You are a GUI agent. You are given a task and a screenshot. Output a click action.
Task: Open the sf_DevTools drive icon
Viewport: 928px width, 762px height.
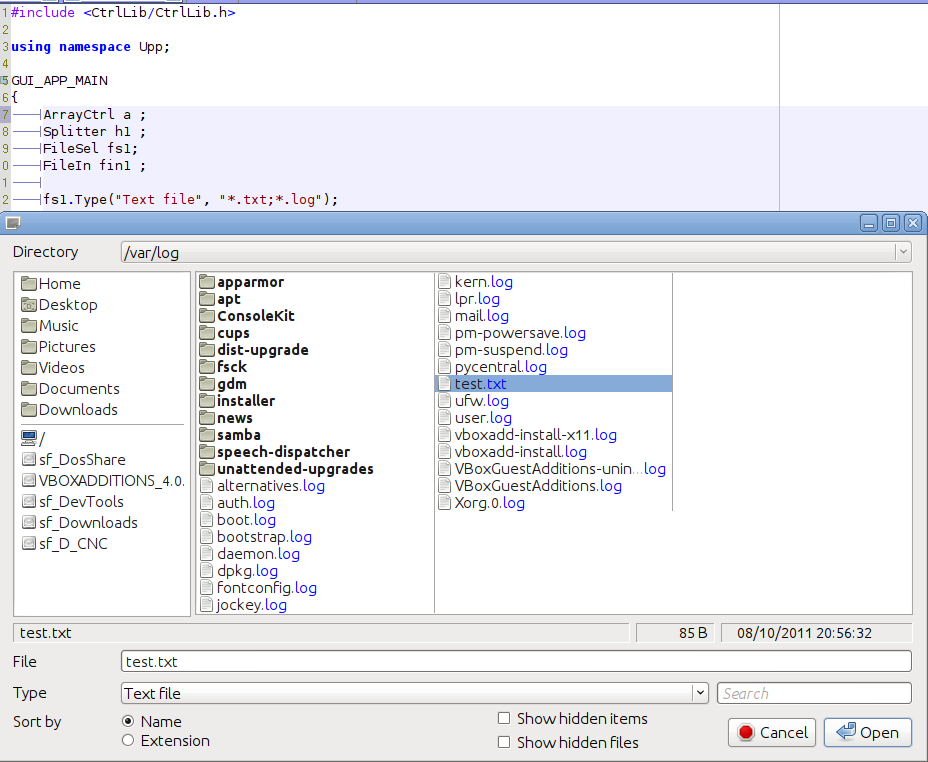pyautogui.click(x=29, y=502)
